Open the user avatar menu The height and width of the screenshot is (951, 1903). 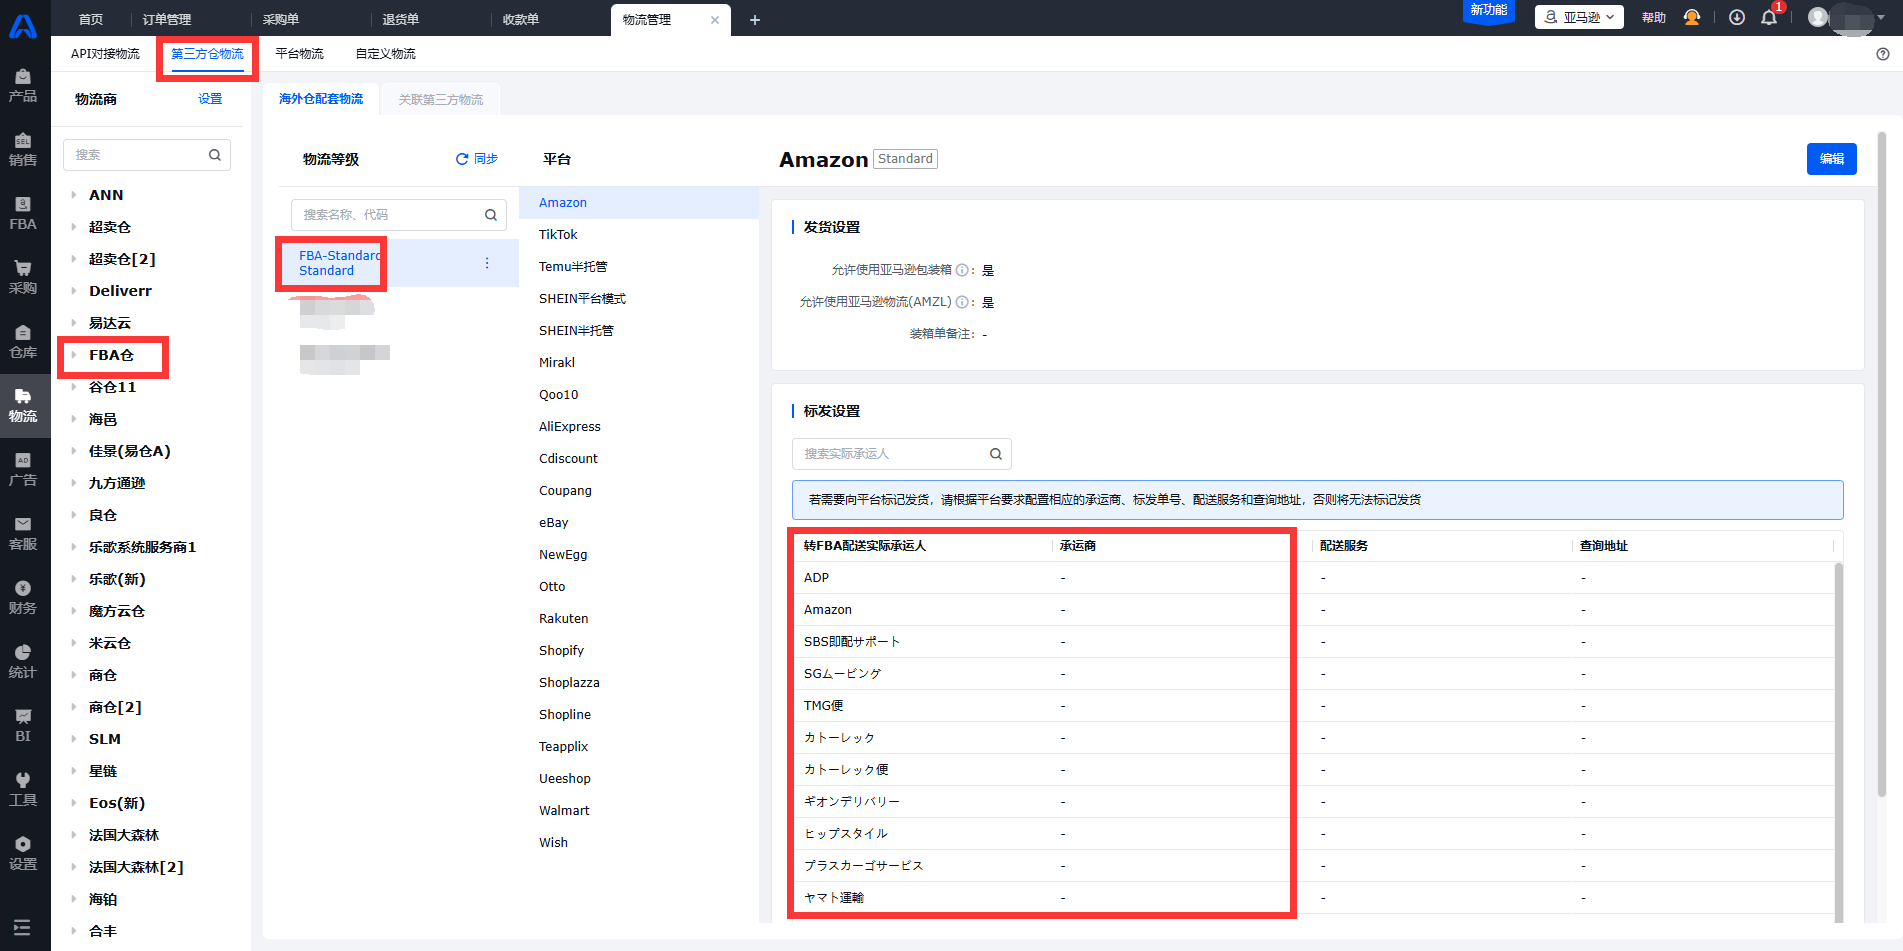tap(1818, 17)
